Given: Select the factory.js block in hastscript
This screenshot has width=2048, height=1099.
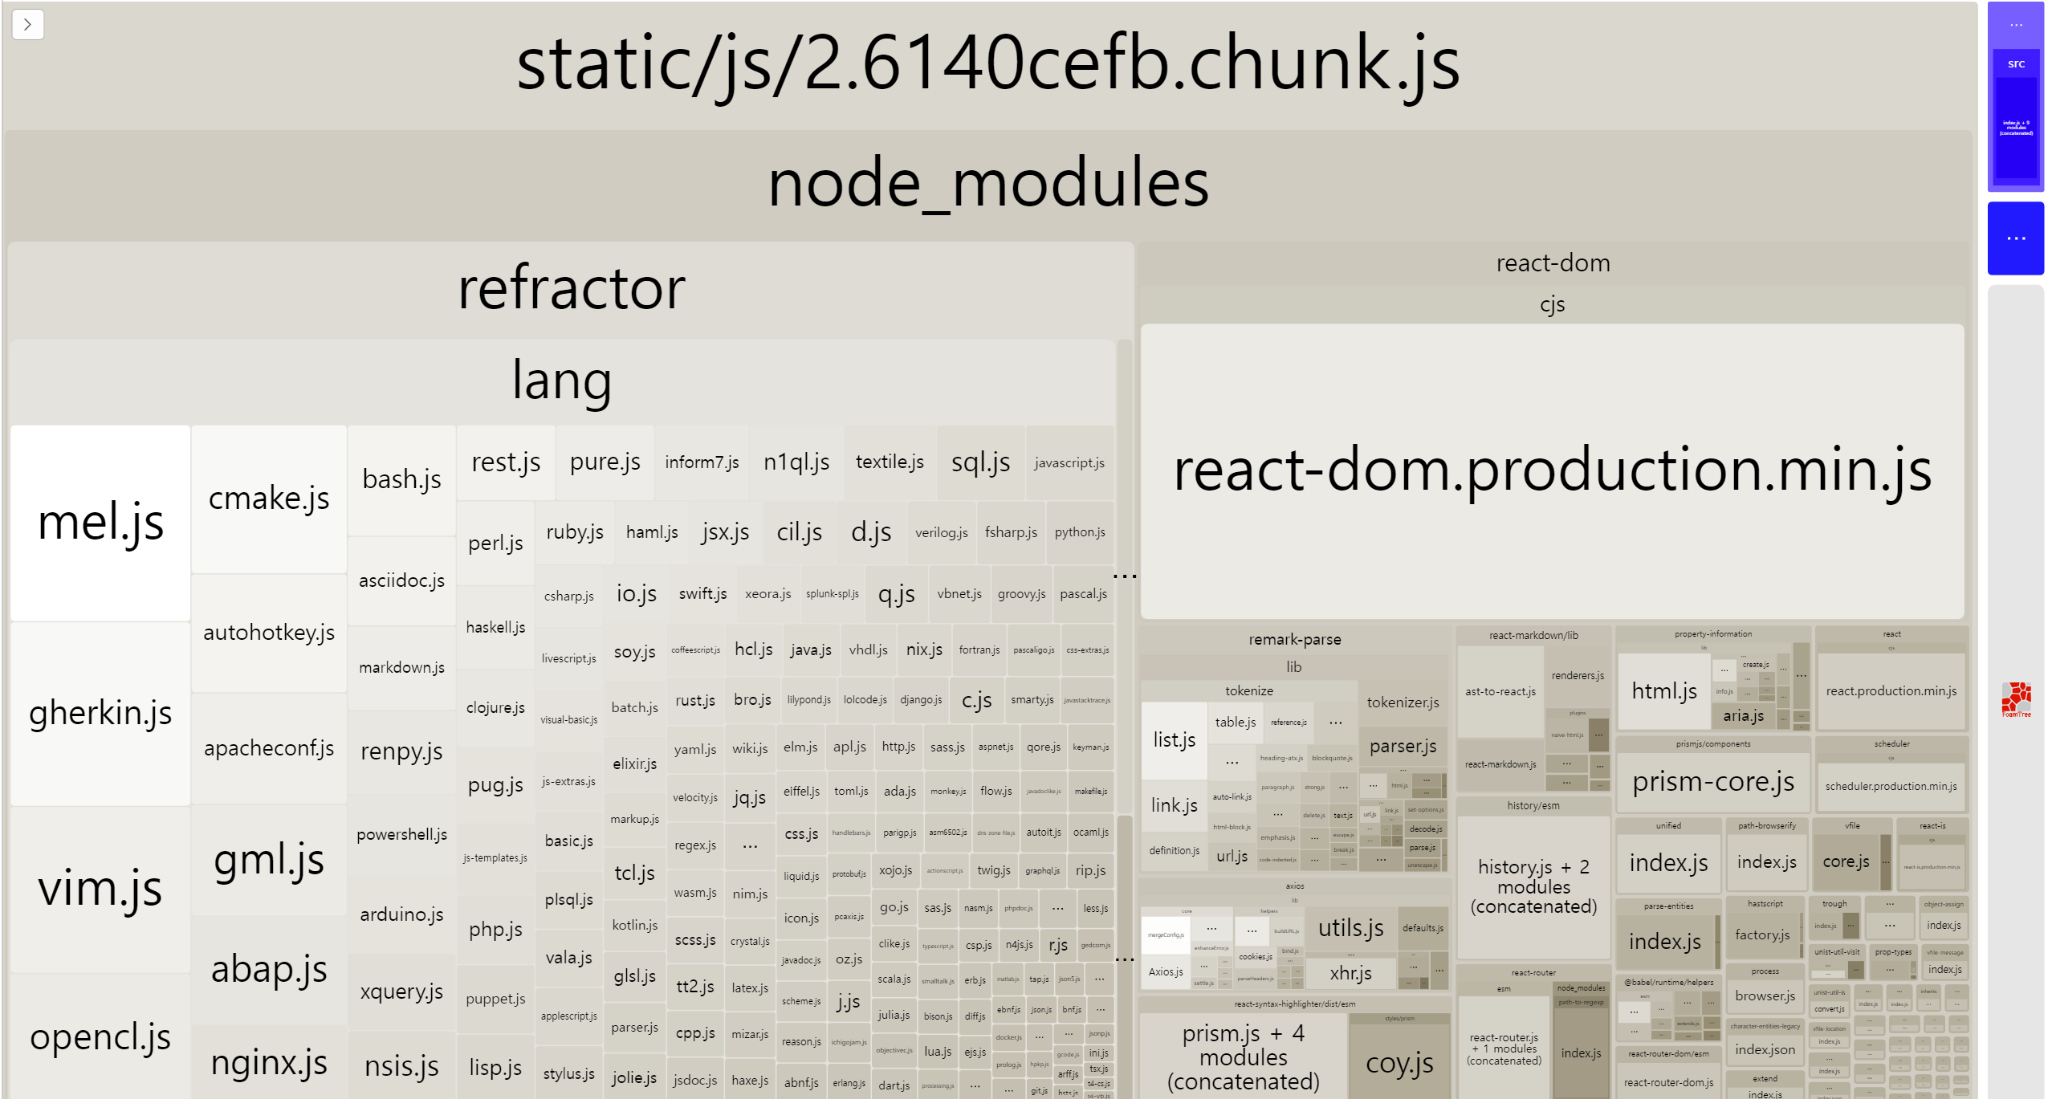Looking at the screenshot, I should click(x=1762, y=936).
